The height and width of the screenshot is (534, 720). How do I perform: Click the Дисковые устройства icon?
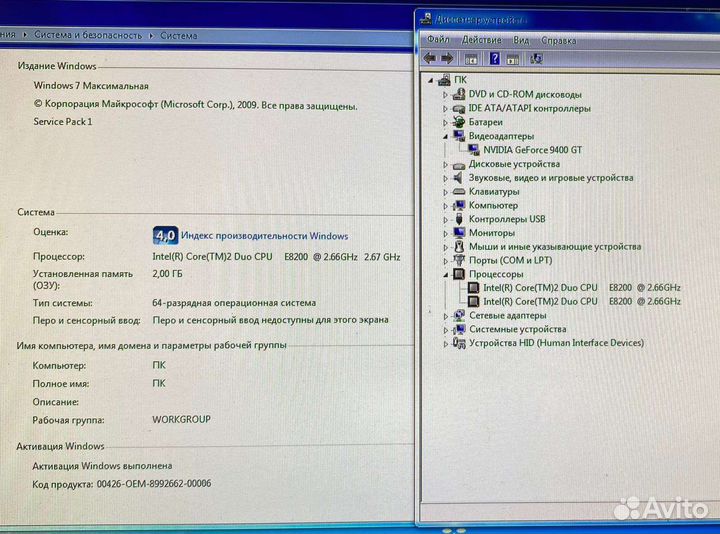[x=459, y=164]
